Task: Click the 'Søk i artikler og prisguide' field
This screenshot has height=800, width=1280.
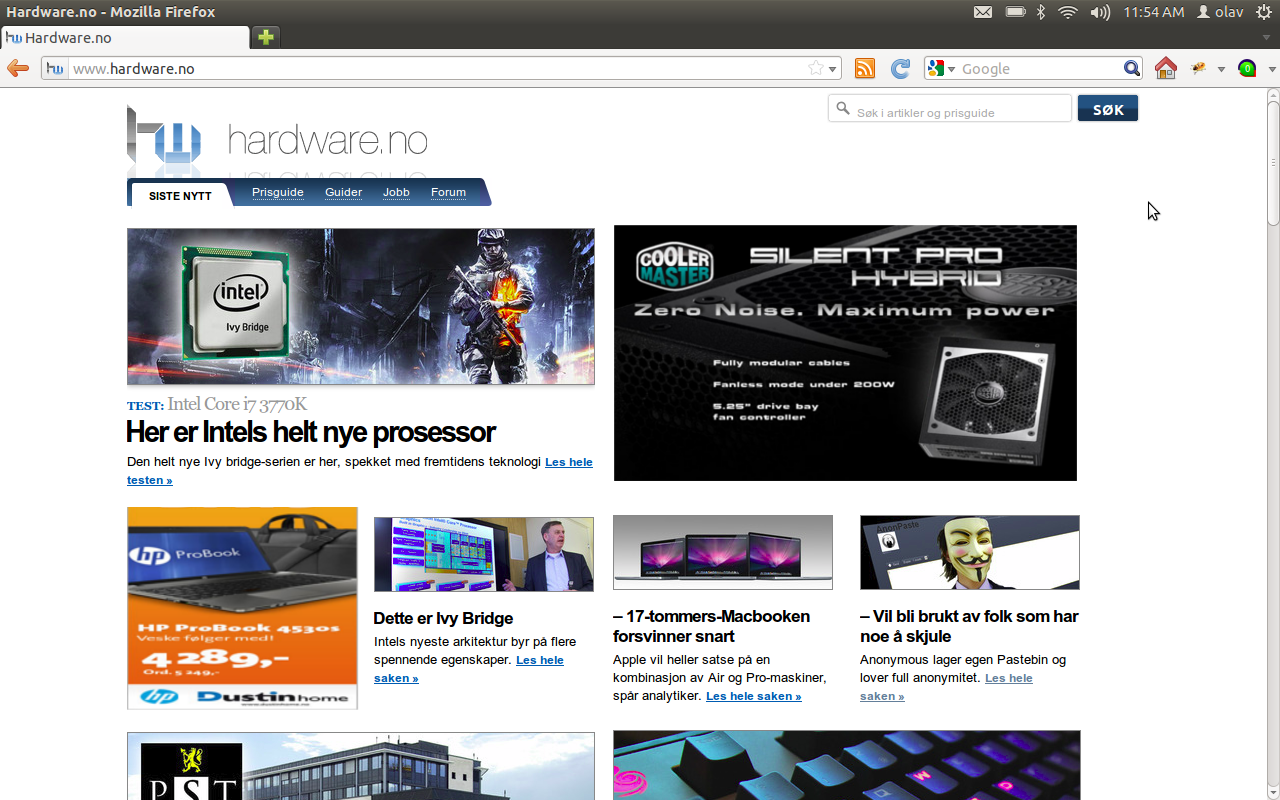Action: coord(950,109)
